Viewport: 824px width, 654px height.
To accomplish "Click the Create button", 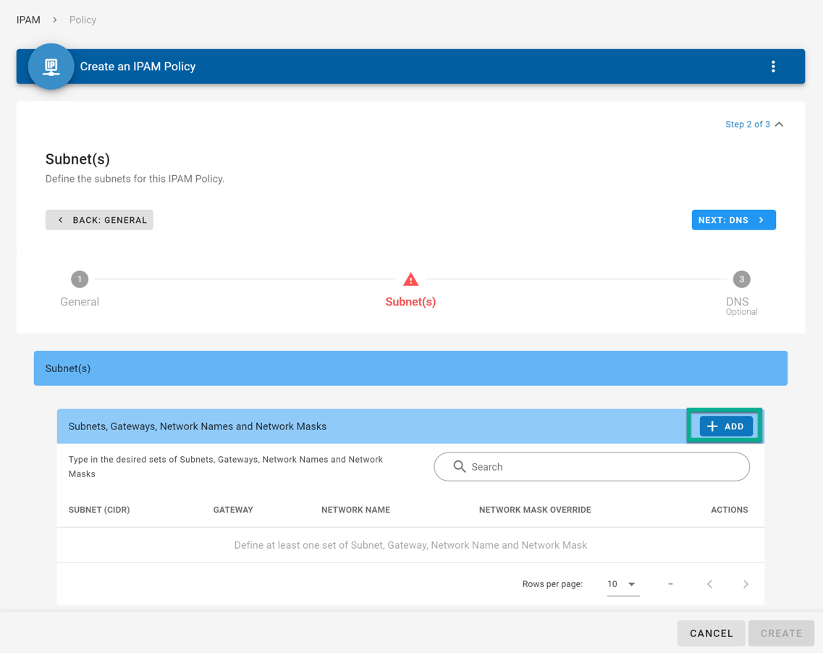I will coord(781,634).
